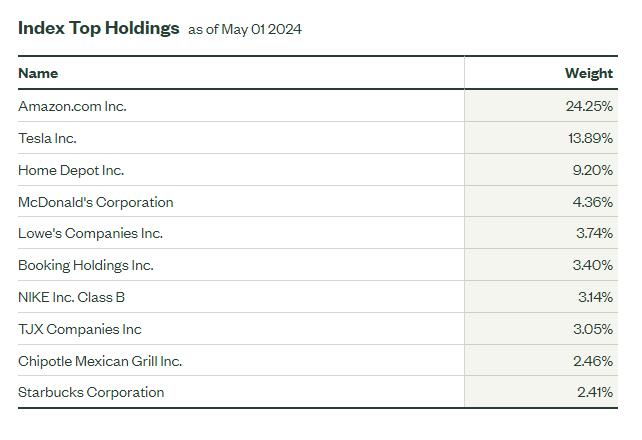Click the Weight column header
Screen dimensions: 642x440
[588, 73]
